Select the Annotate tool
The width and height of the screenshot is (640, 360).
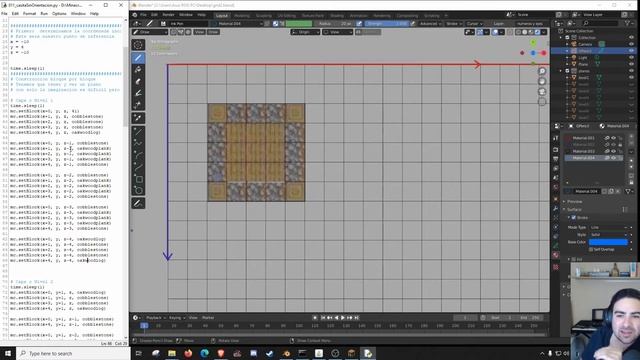click(138, 203)
